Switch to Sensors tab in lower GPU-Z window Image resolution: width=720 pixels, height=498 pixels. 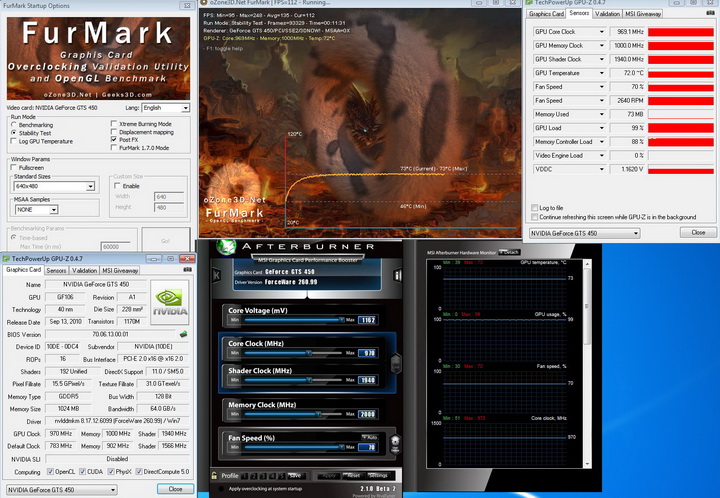[56, 270]
